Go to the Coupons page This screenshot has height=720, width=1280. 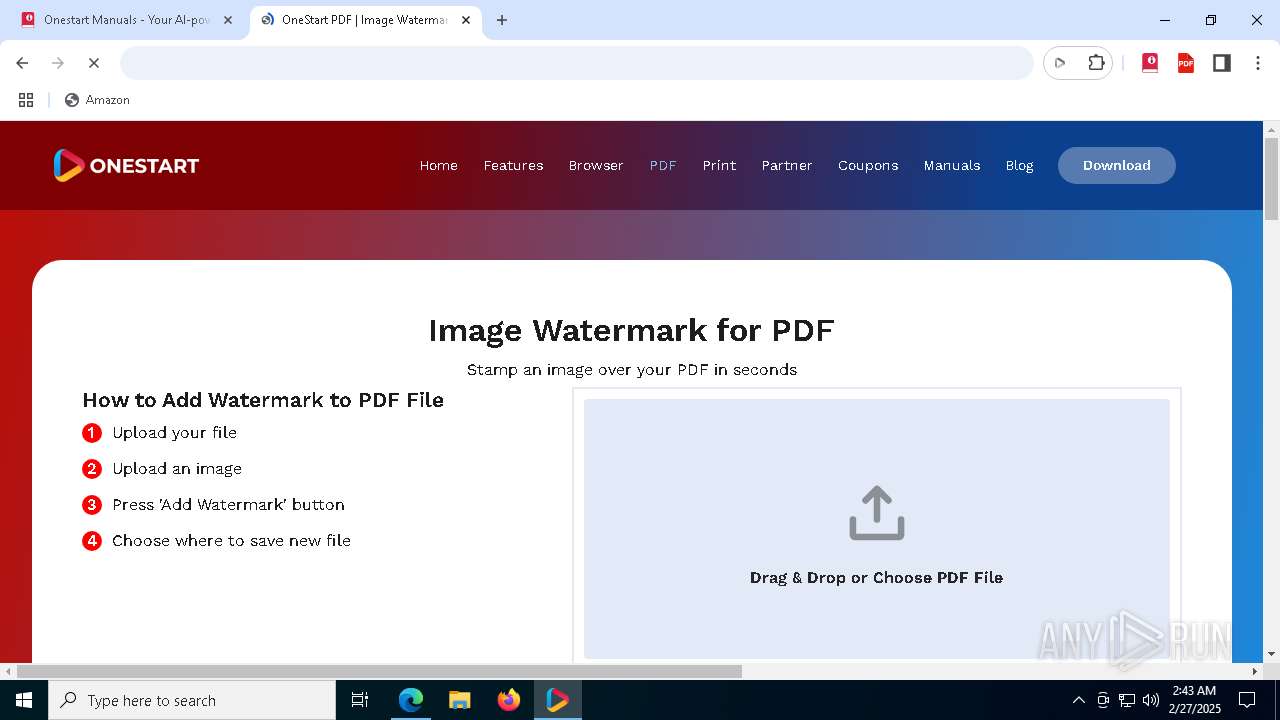click(x=868, y=165)
